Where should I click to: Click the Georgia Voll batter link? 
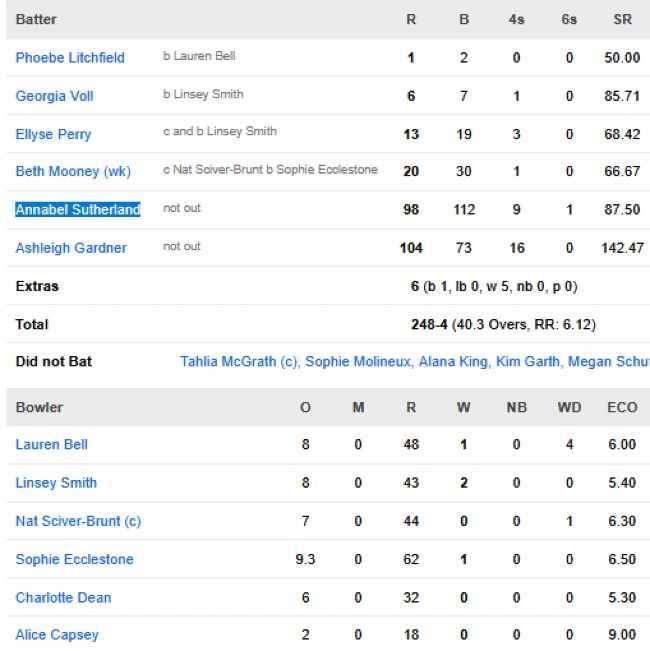pos(54,96)
